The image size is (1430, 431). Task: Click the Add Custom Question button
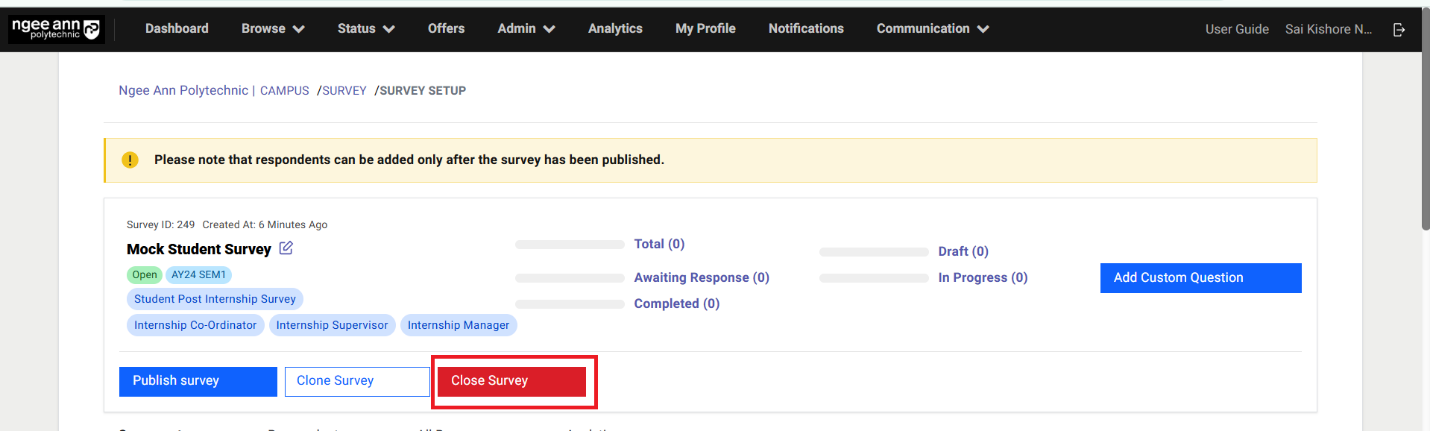(1200, 278)
